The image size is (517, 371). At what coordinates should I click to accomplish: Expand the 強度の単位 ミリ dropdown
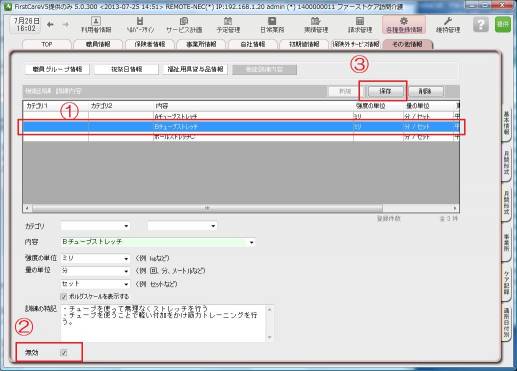[x=126, y=258]
